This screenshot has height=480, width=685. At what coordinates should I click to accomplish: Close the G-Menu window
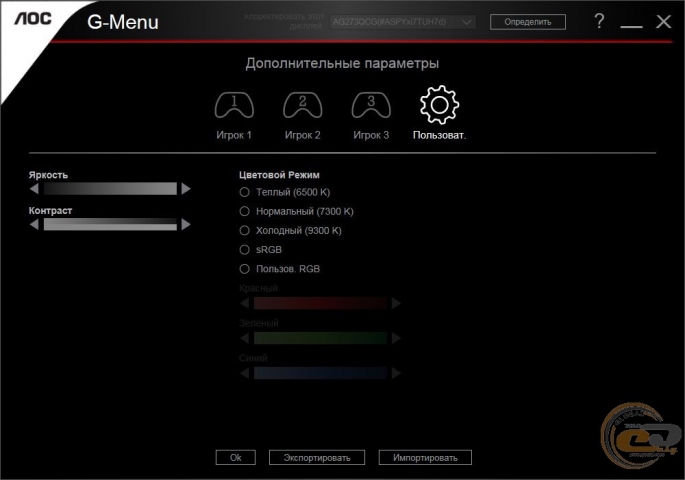pos(664,21)
